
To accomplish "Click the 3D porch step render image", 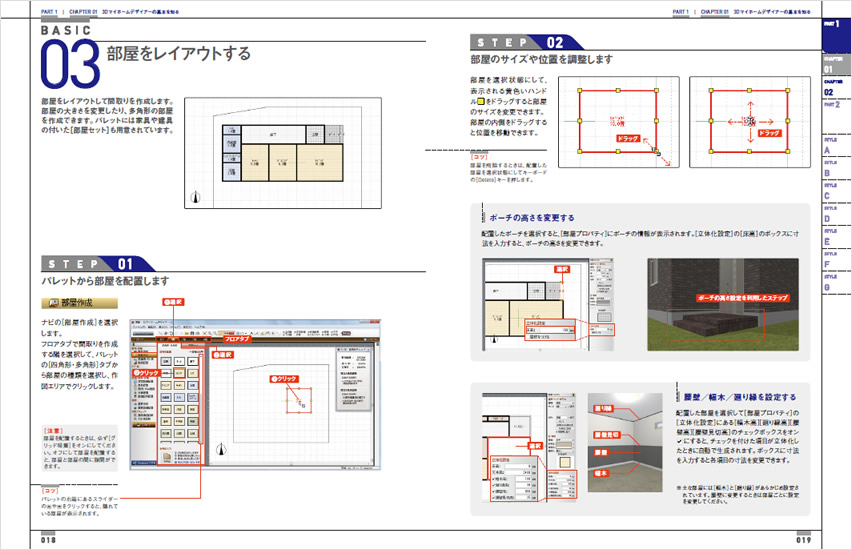I will click(723, 304).
